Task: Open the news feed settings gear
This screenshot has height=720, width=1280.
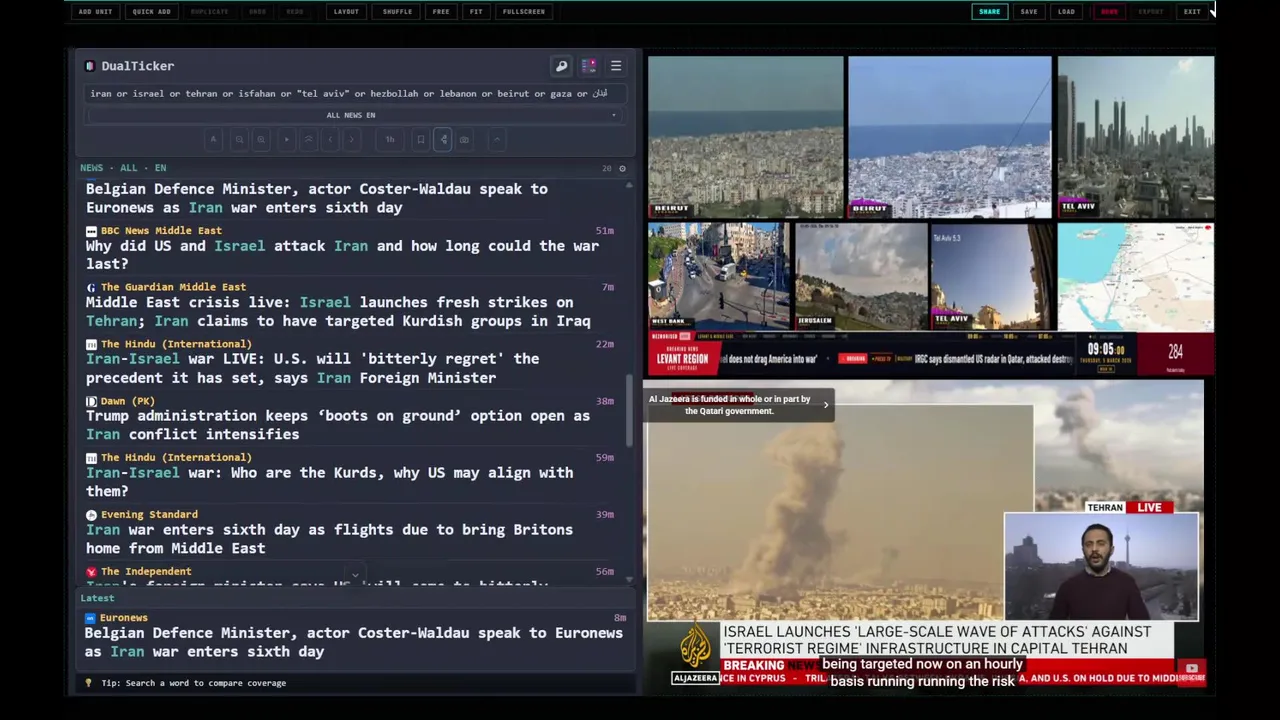Action: click(622, 168)
